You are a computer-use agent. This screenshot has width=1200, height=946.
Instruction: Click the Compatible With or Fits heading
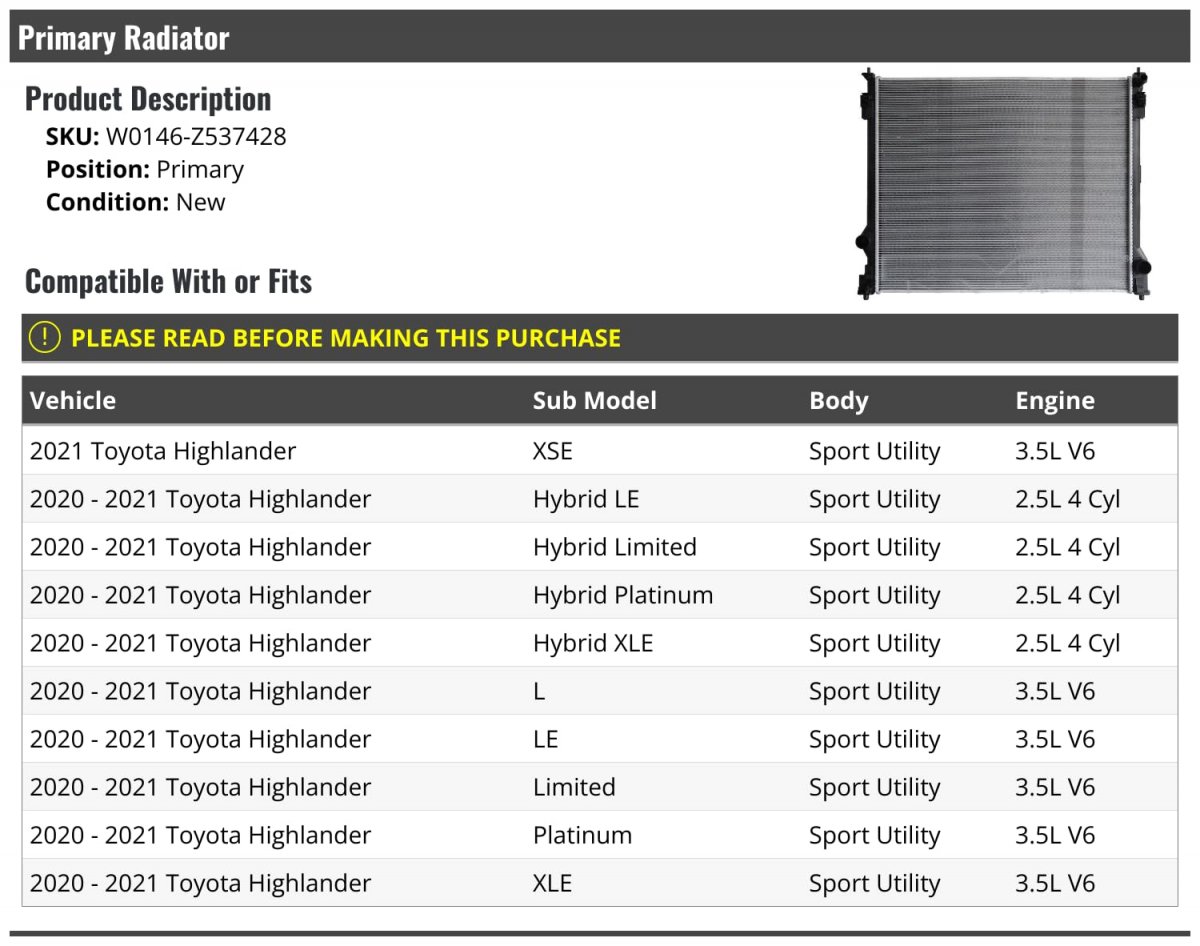(168, 281)
